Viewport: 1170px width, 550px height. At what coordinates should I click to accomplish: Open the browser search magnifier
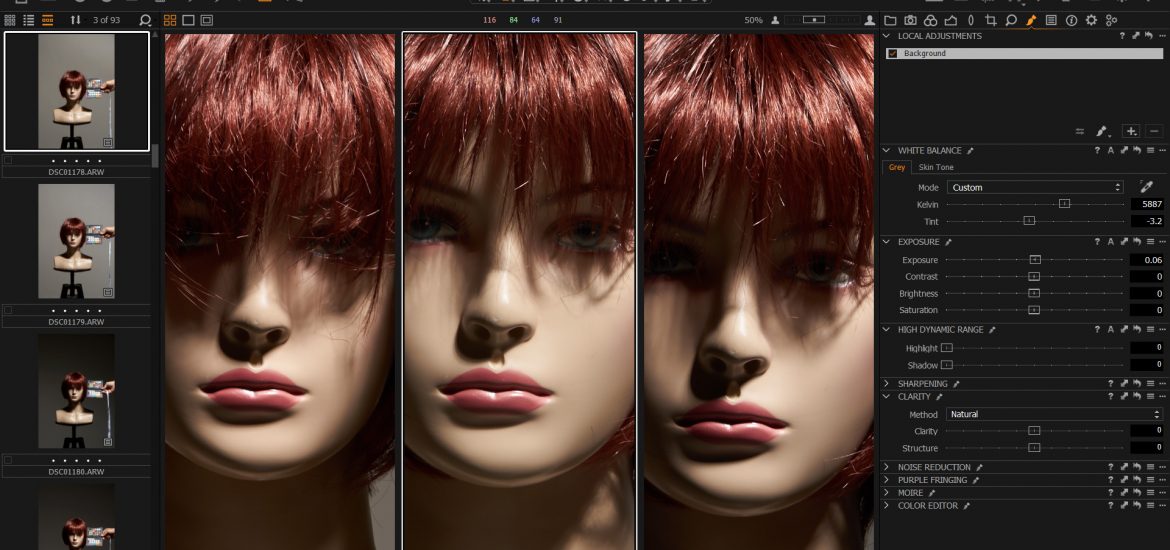[146, 20]
